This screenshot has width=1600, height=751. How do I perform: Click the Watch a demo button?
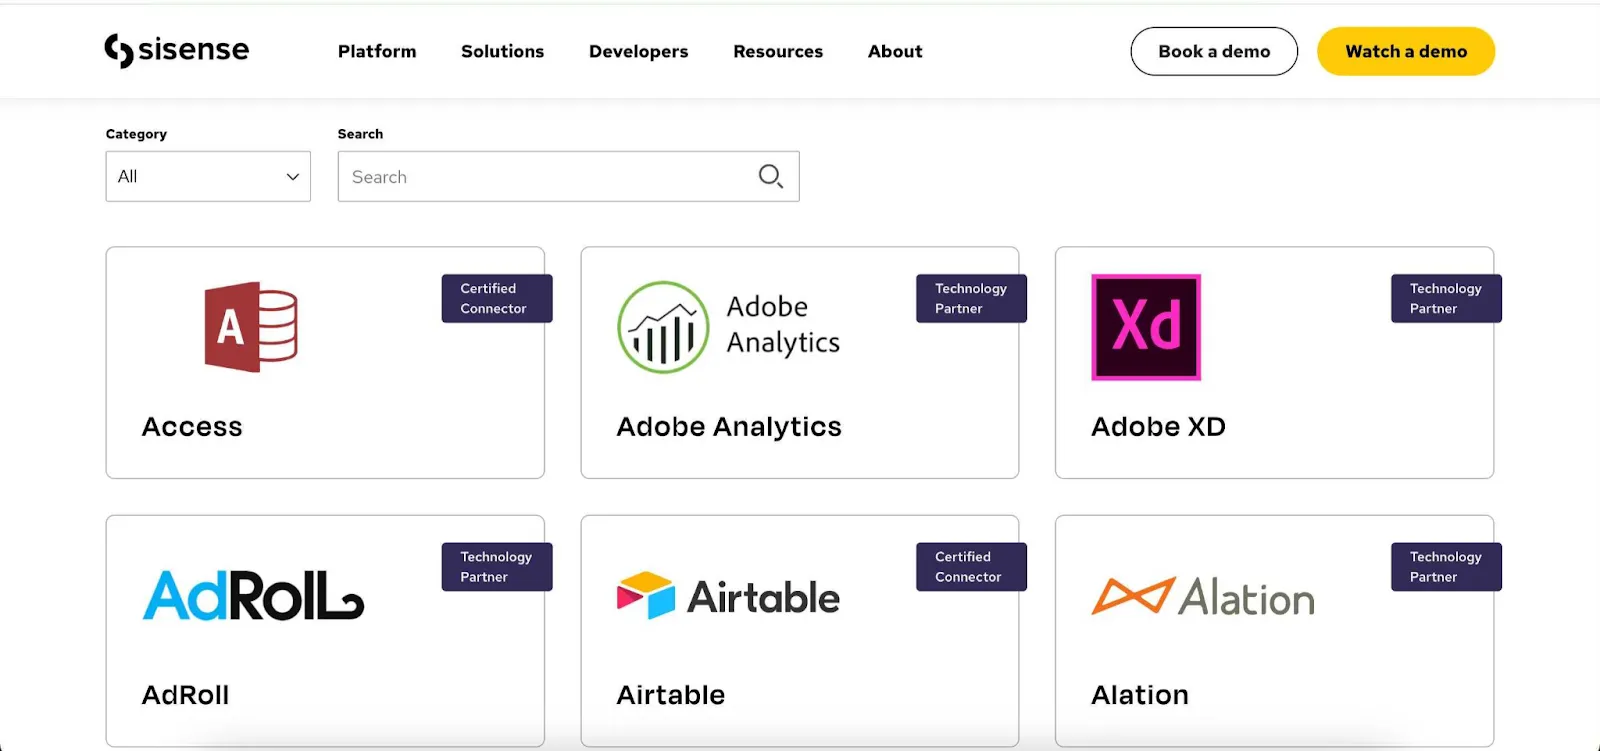coord(1406,51)
